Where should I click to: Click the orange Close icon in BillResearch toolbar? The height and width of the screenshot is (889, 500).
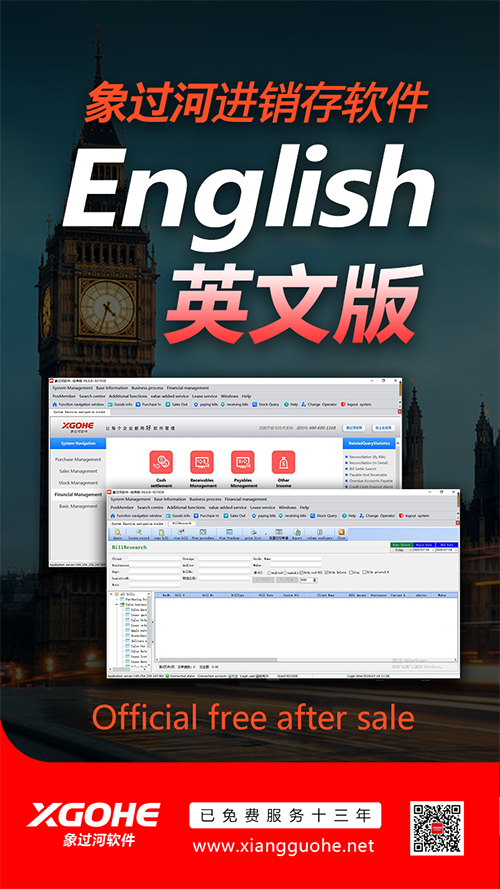(341, 532)
